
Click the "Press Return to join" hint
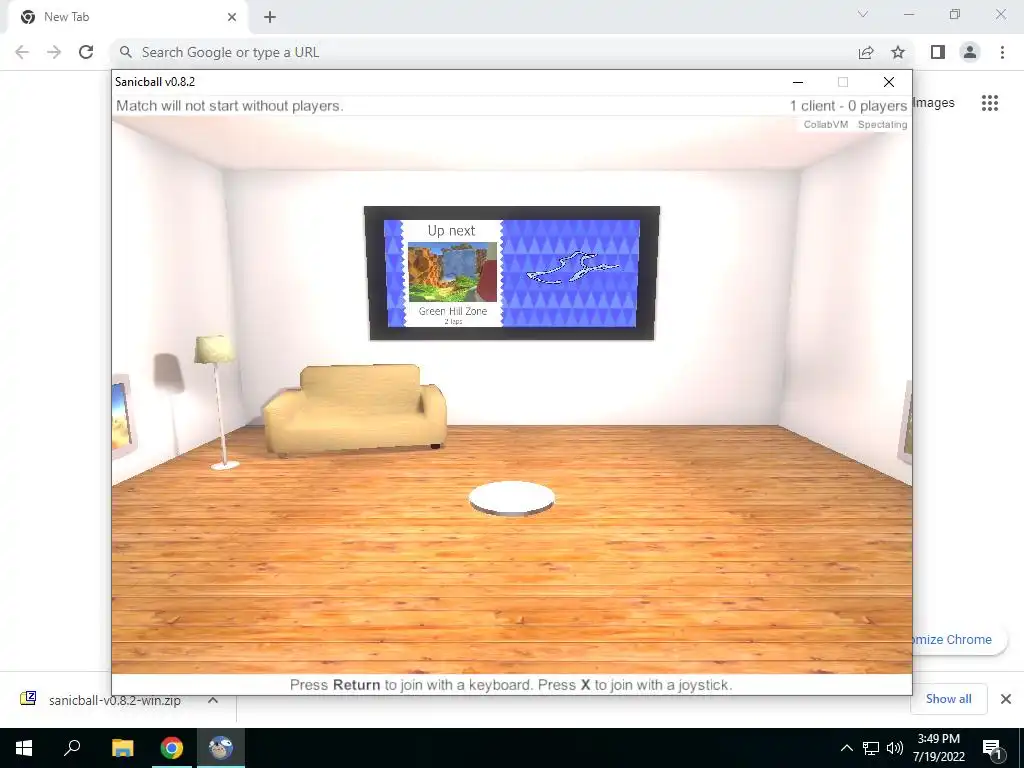tap(511, 684)
